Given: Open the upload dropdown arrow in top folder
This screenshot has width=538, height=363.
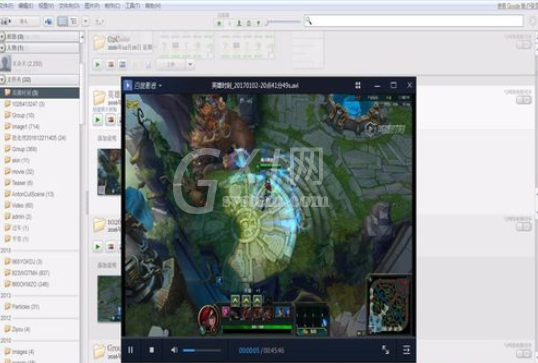Looking at the screenshot, I should pos(190,65).
